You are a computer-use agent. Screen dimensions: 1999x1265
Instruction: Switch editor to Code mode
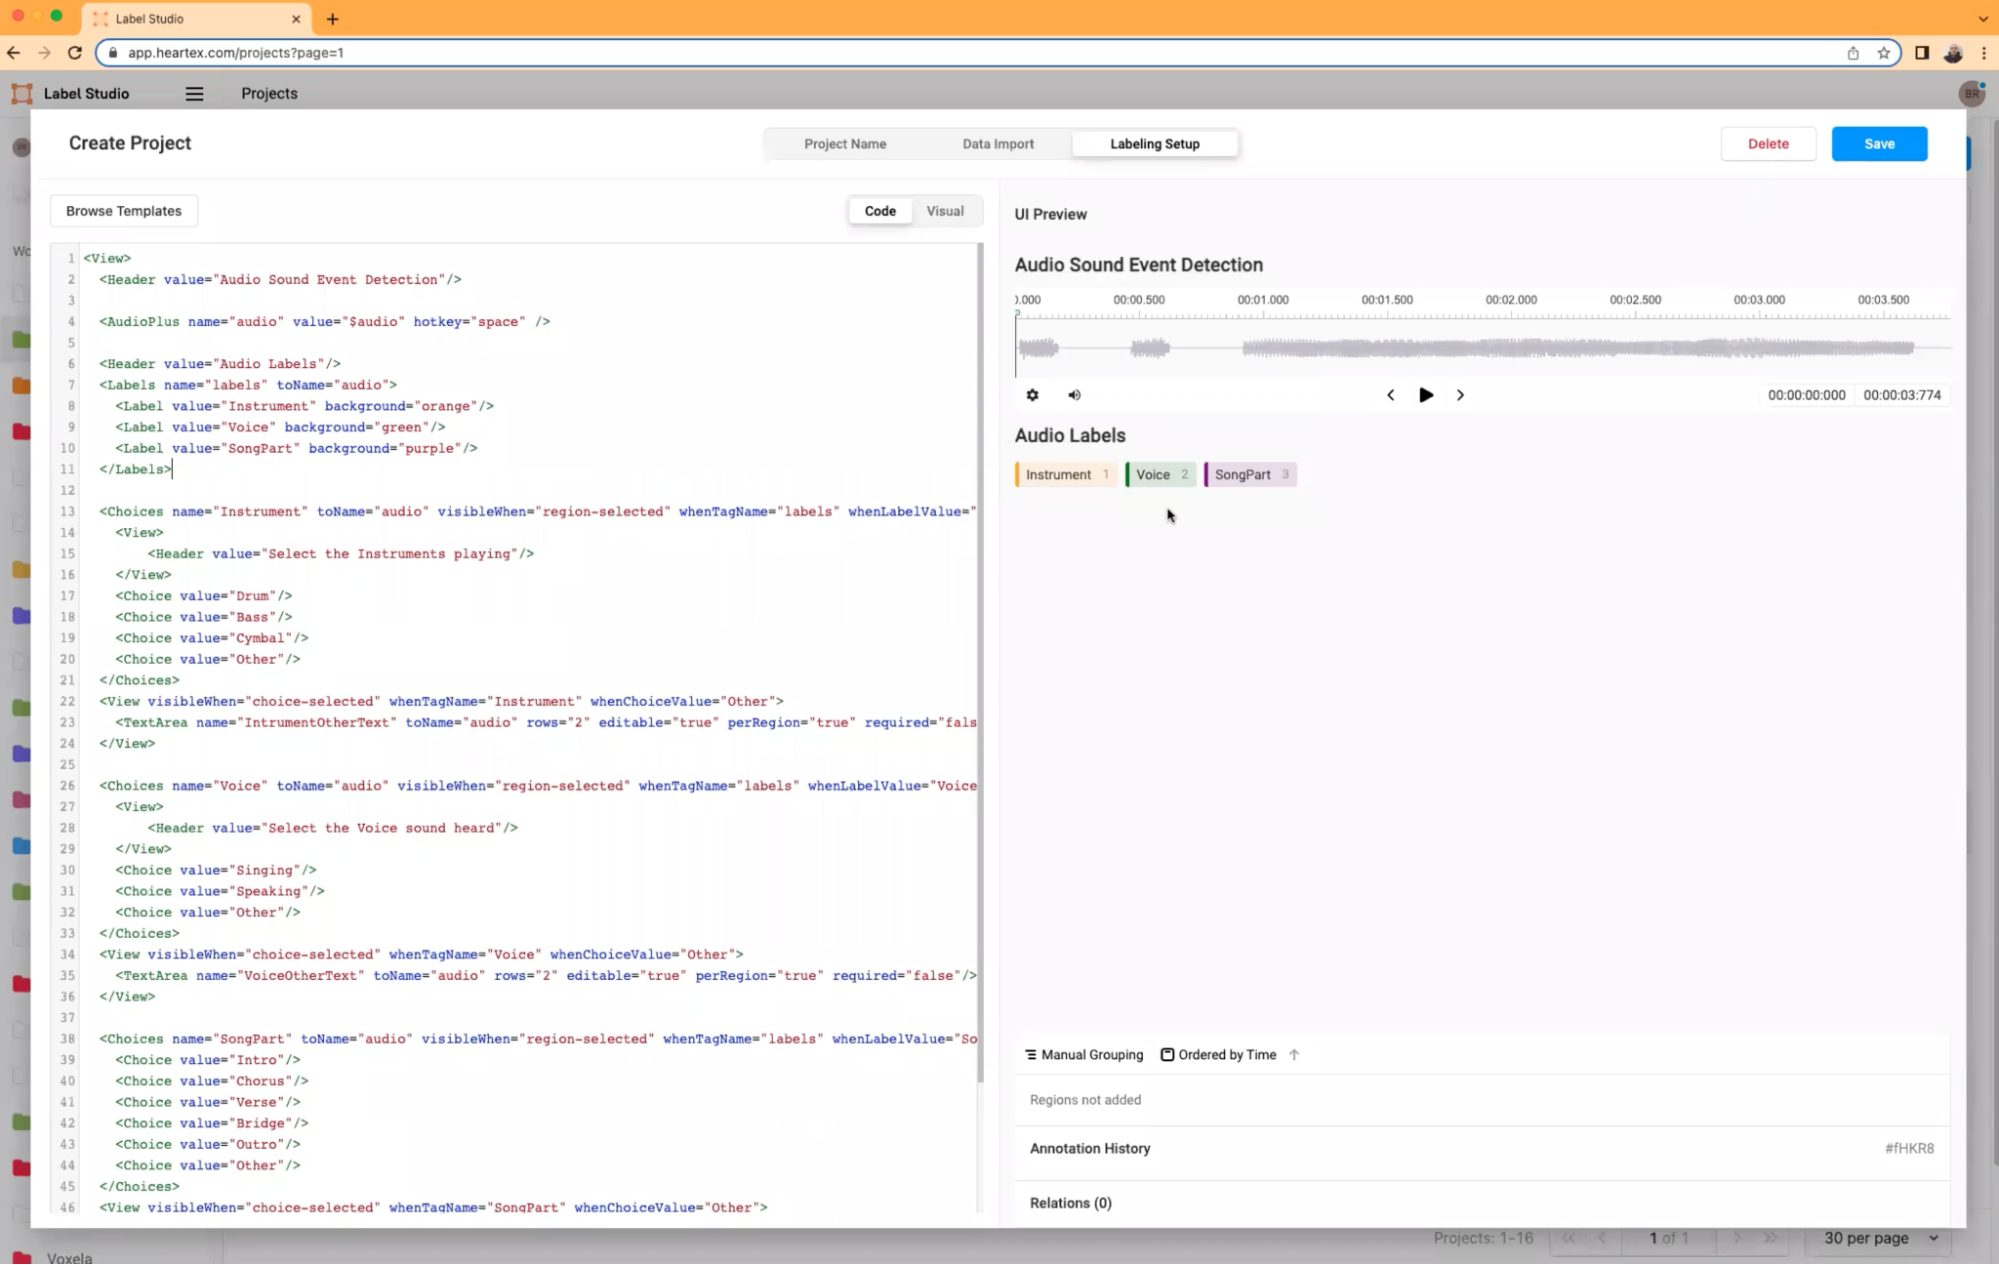tap(880, 211)
